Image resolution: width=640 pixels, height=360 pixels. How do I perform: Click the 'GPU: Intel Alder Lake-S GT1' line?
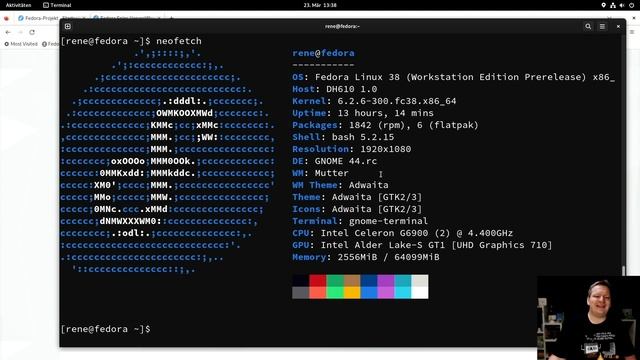pos(422,245)
